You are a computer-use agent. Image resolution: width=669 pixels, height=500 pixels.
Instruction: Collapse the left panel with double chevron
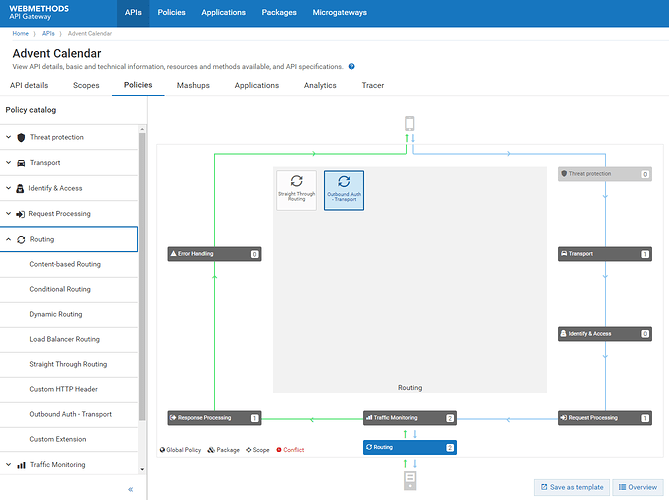click(x=130, y=489)
